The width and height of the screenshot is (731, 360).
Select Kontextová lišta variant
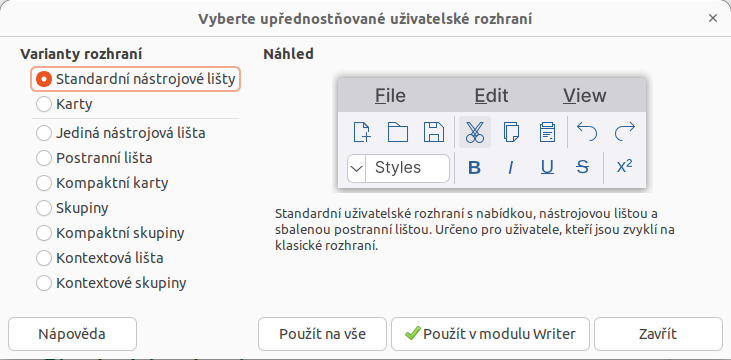tap(100, 257)
